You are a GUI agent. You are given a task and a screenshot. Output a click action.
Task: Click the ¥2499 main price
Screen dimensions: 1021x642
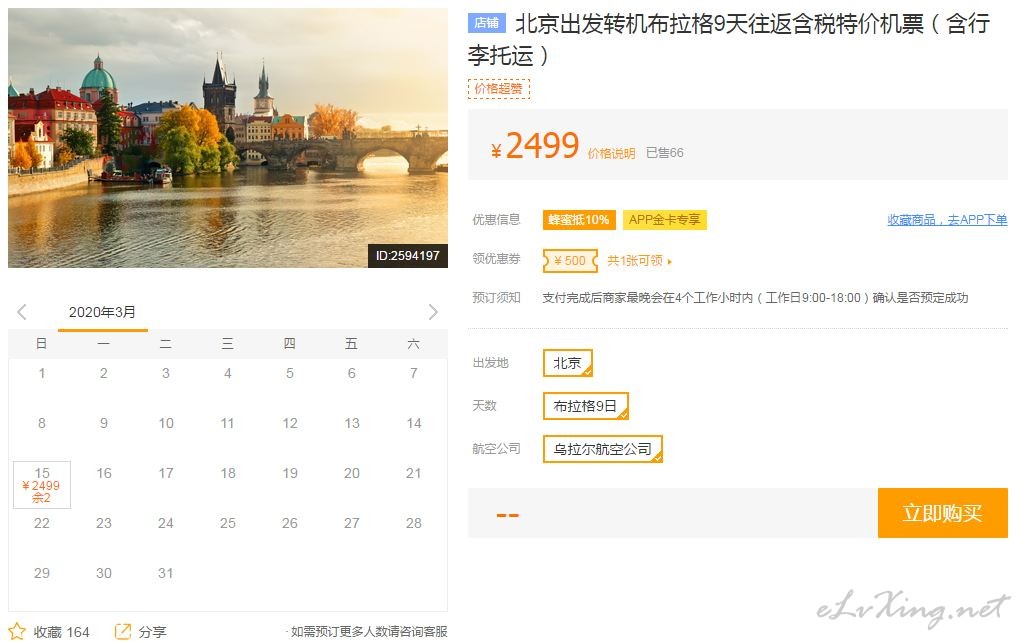535,145
